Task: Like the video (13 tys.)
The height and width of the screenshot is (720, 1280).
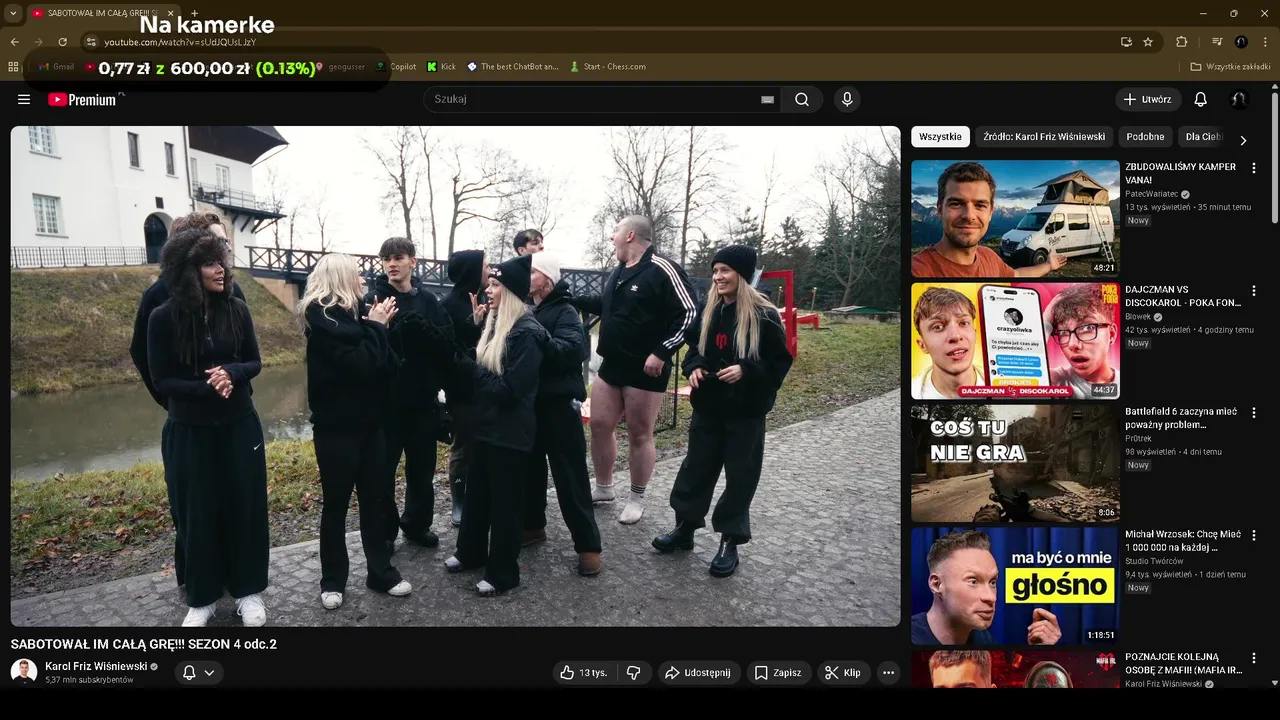Action: point(584,673)
